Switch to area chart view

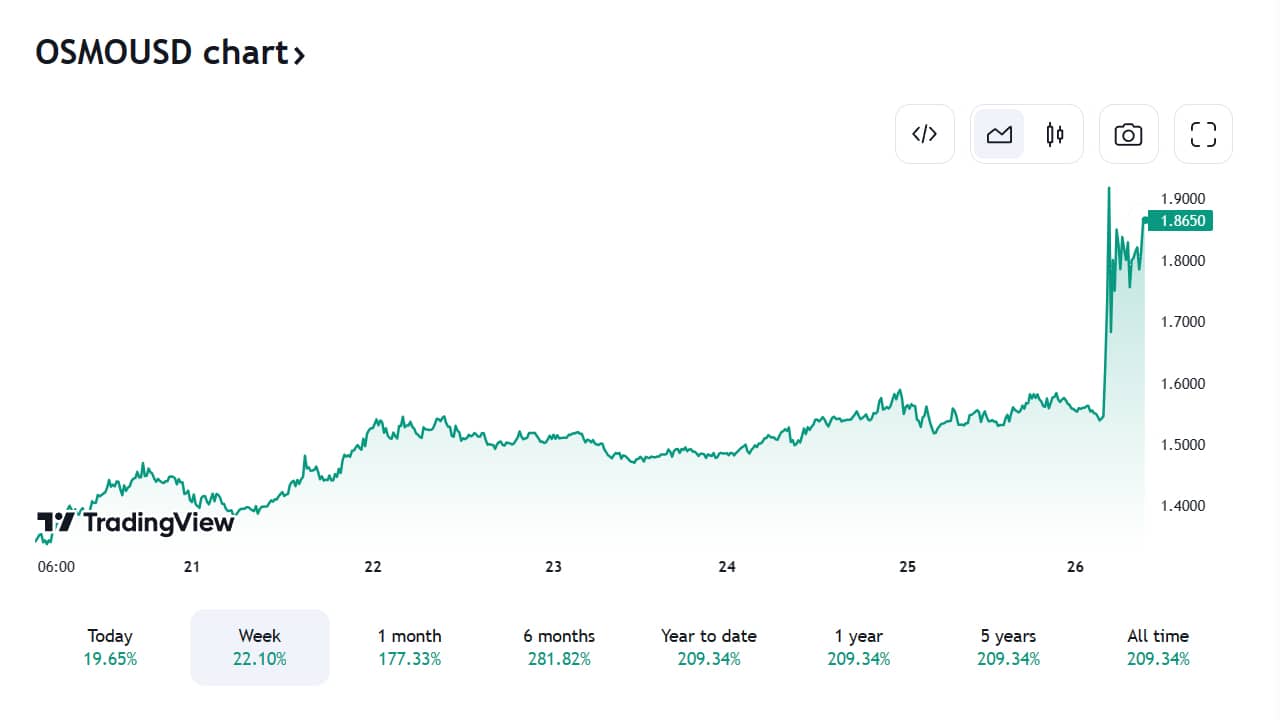pyautogui.click(x=999, y=134)
